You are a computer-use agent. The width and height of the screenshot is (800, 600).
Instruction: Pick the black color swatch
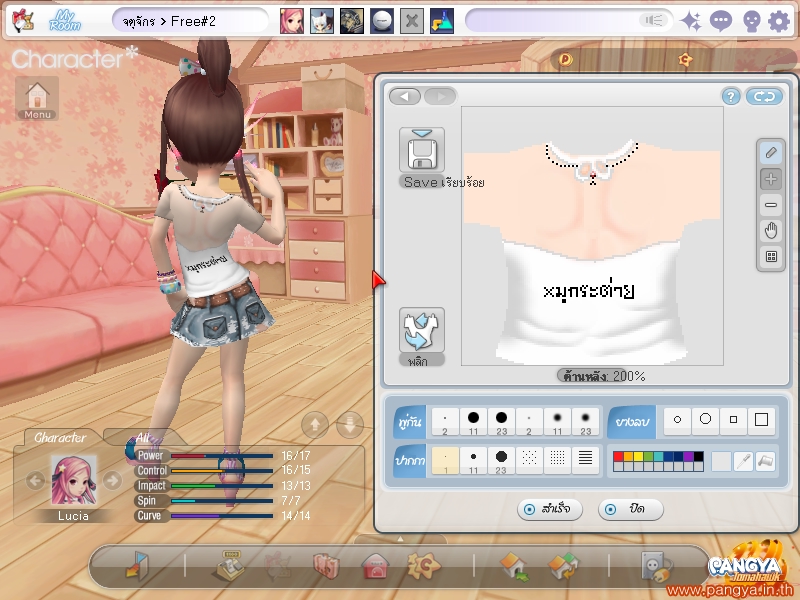tap(698, 457)
